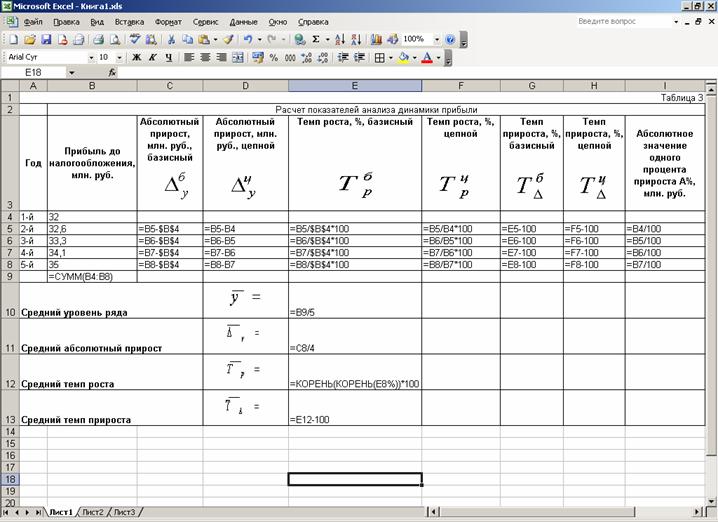This screenshot has height=522, width=718.
Task: Open a file with the folder icon
Action: click(30, 39)
